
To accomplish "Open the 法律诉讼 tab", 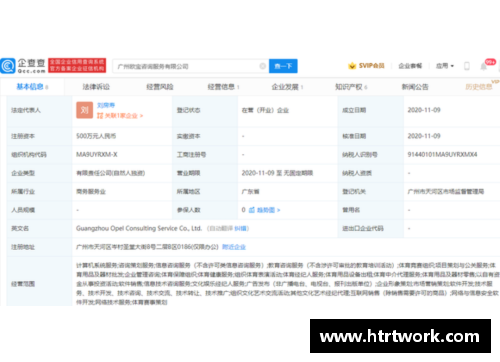I will click(x=96, y=87).
